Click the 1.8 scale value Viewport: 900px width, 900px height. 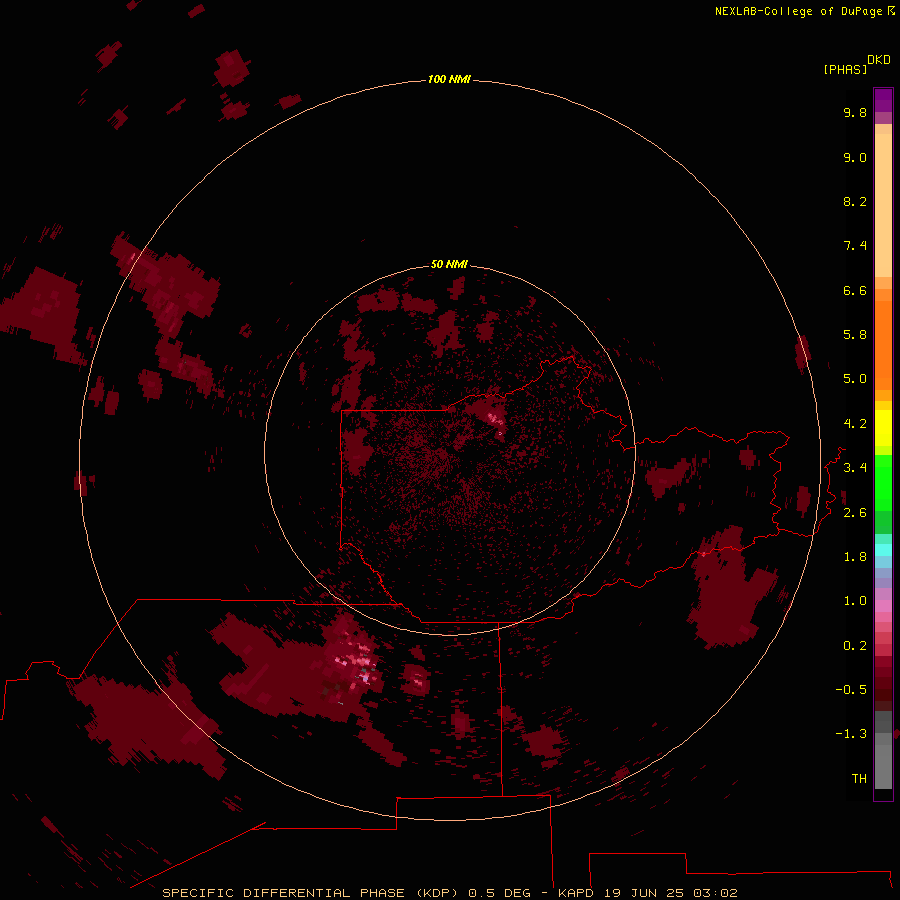855,557
